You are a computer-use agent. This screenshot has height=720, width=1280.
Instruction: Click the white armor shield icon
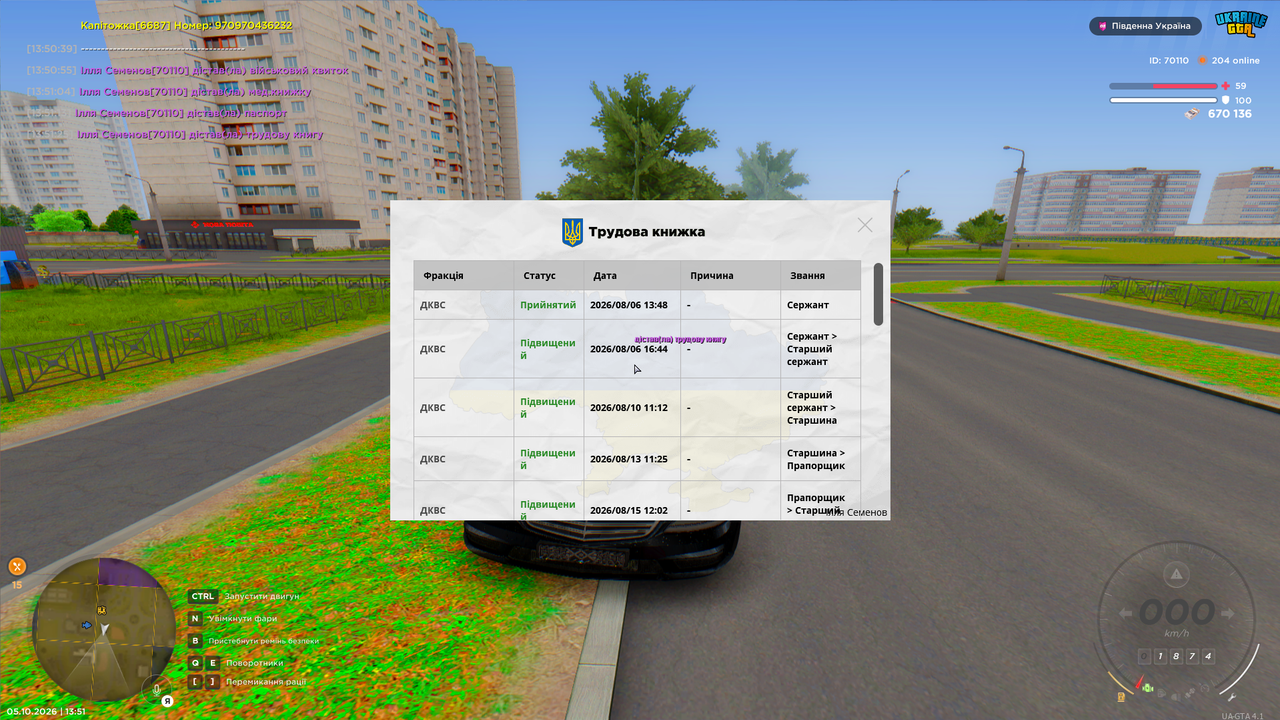[x=1226, y=100]
